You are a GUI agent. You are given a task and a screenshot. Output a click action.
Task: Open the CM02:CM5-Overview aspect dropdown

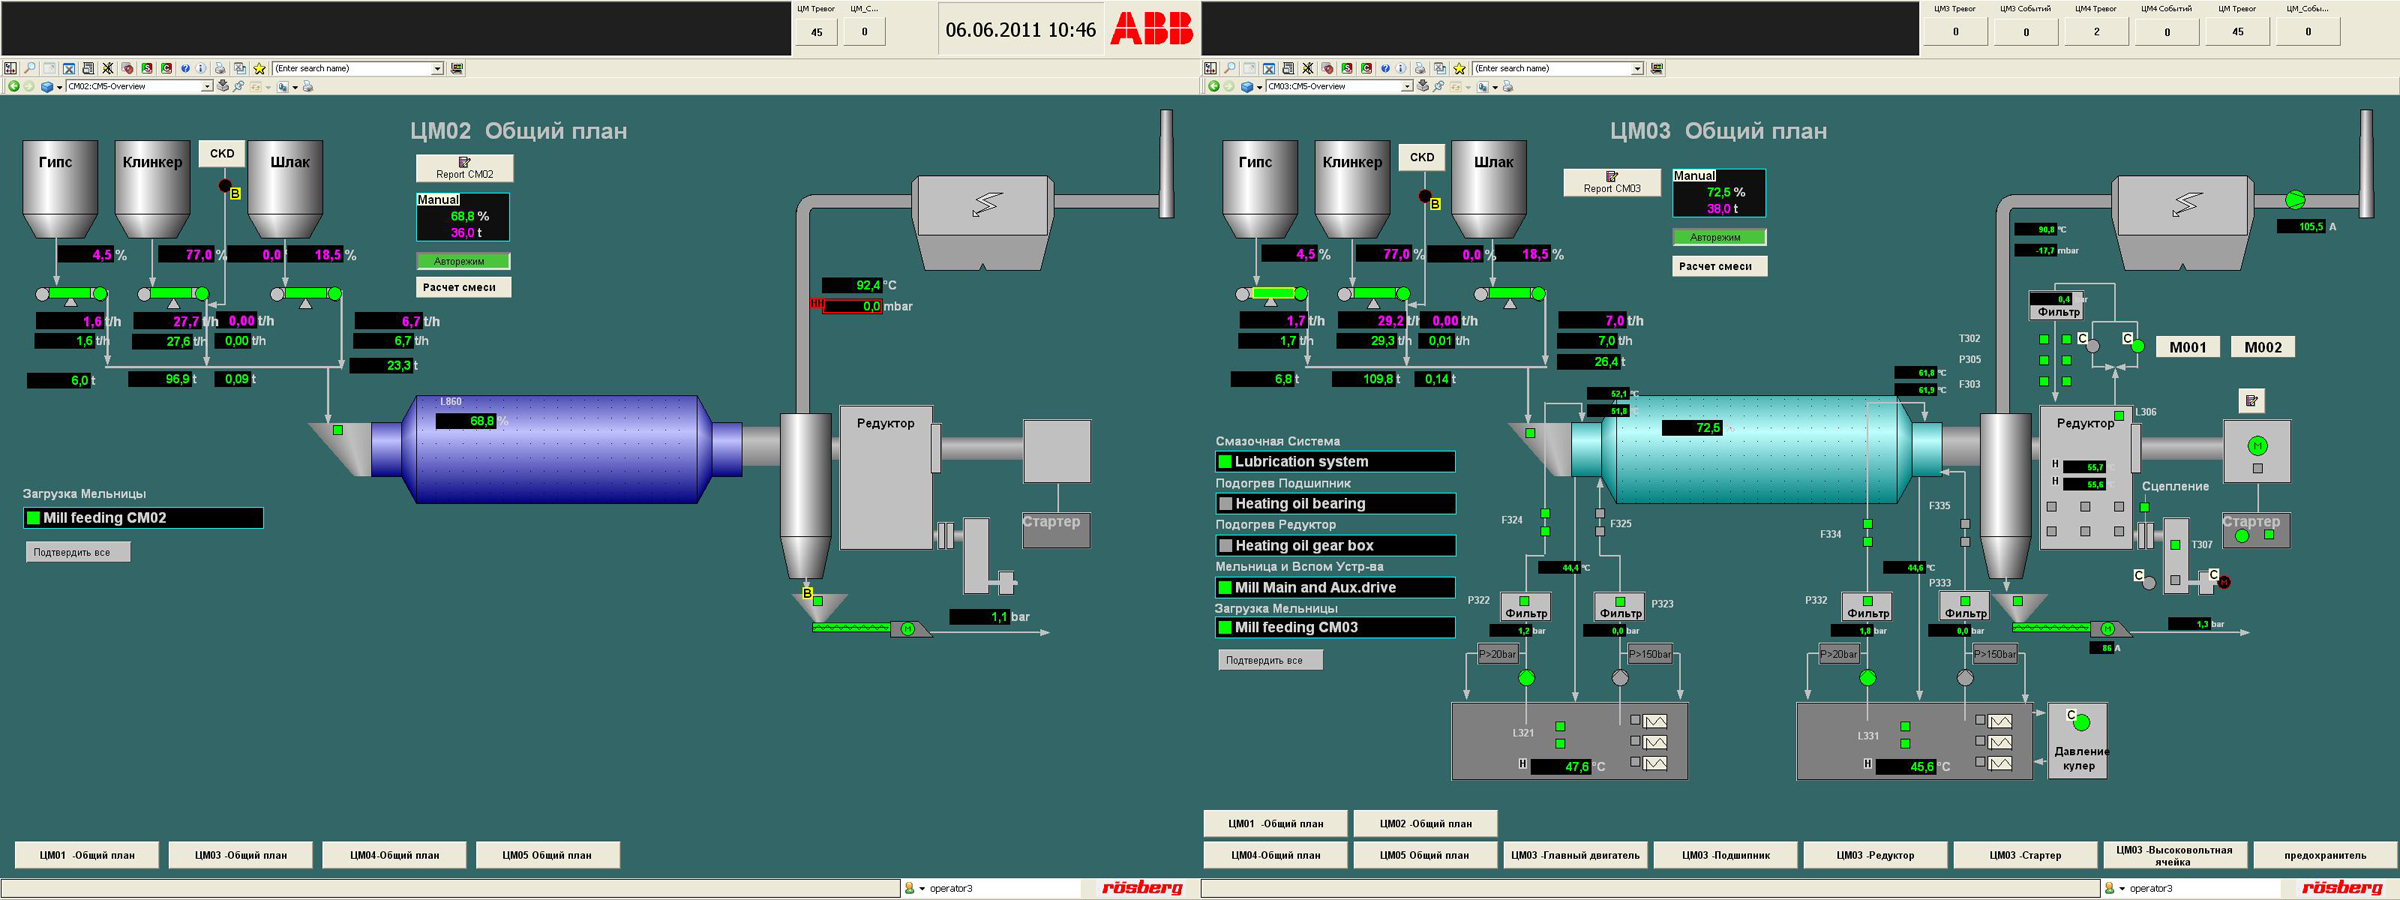tap(207, 87)
